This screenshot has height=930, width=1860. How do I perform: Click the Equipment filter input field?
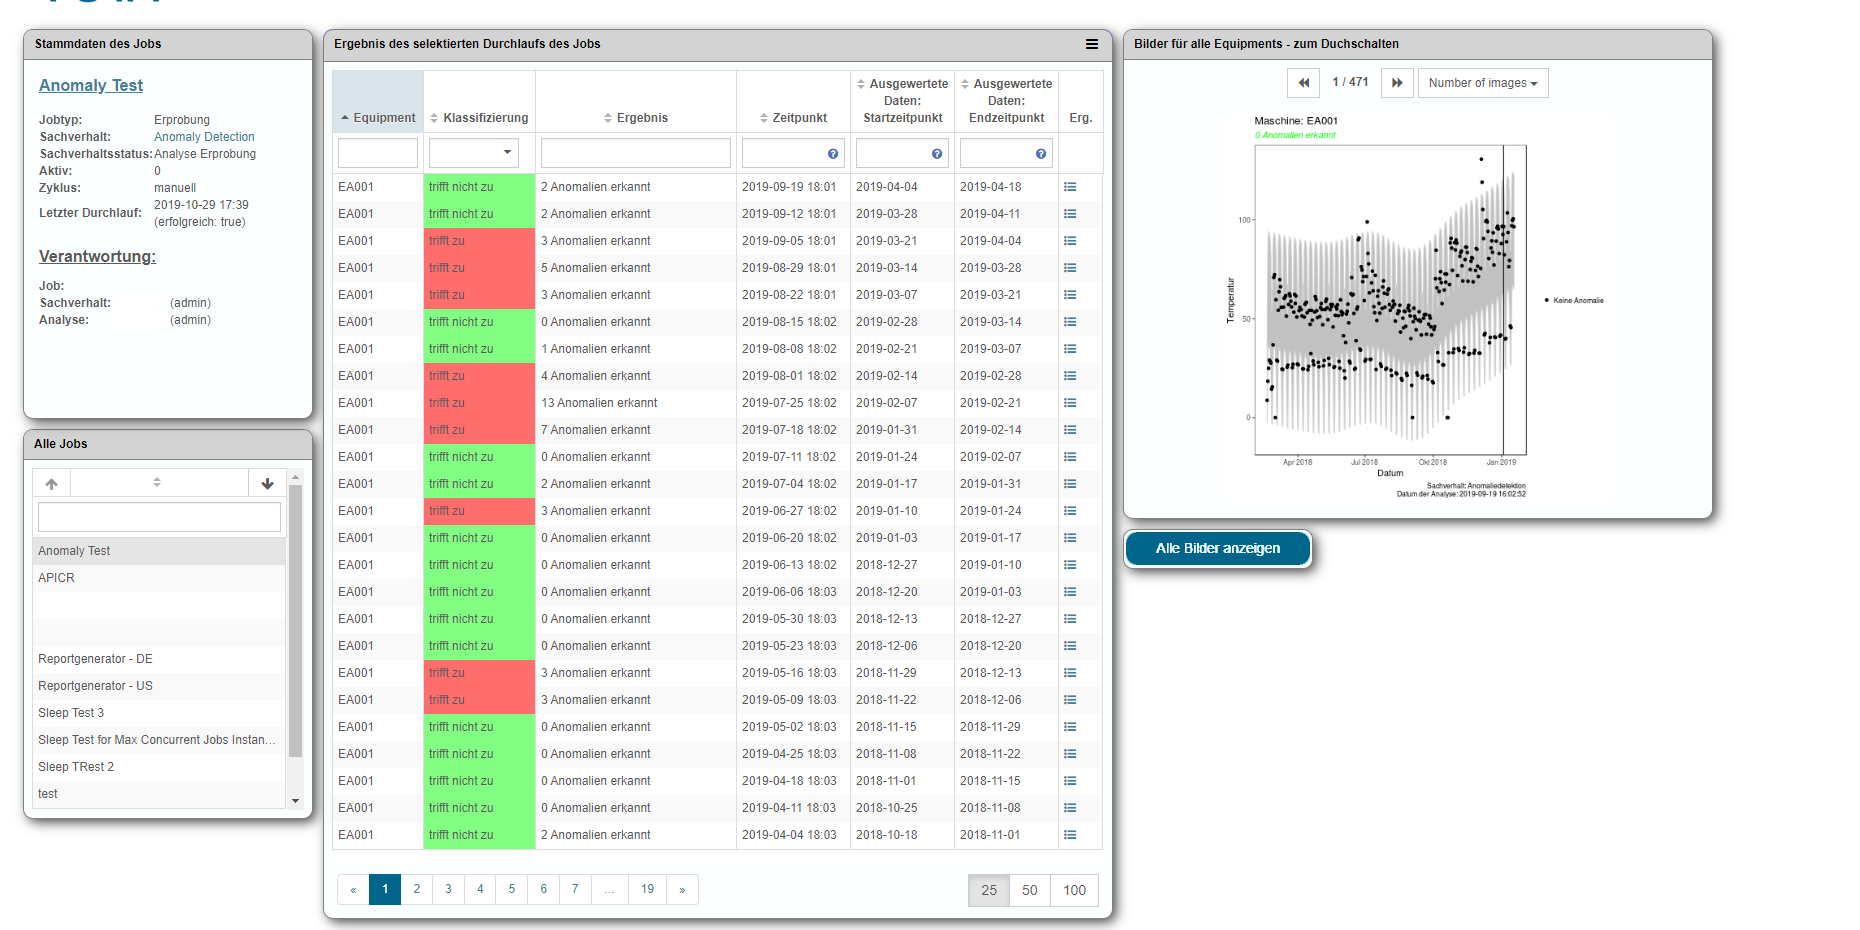click(378, 153)
